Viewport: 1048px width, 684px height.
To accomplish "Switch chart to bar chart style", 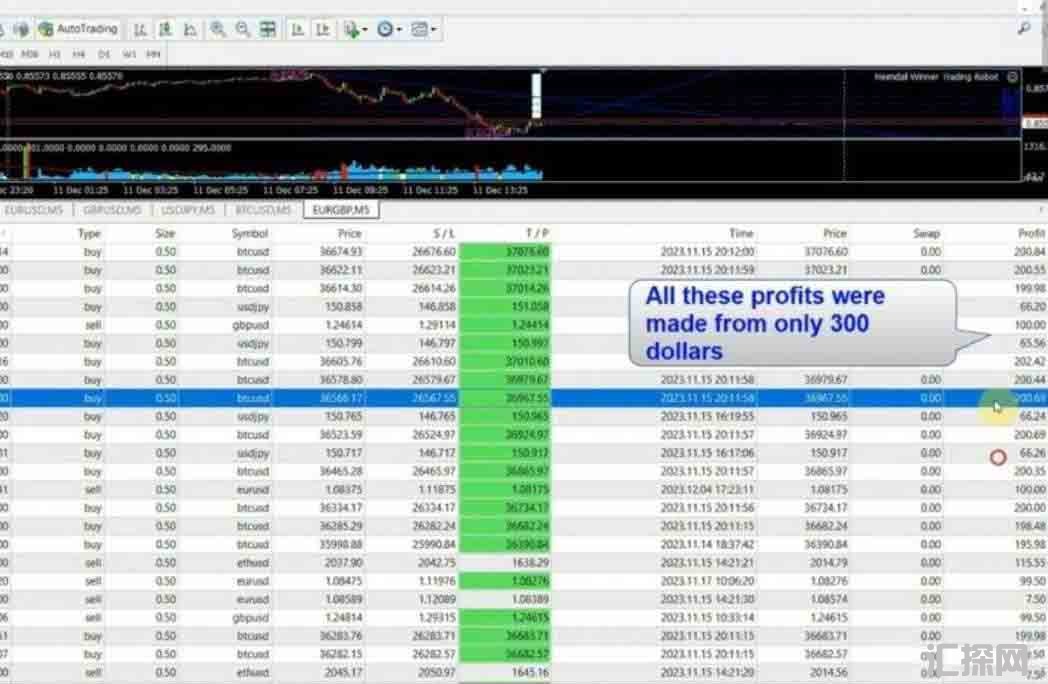I will click(140, 30).
